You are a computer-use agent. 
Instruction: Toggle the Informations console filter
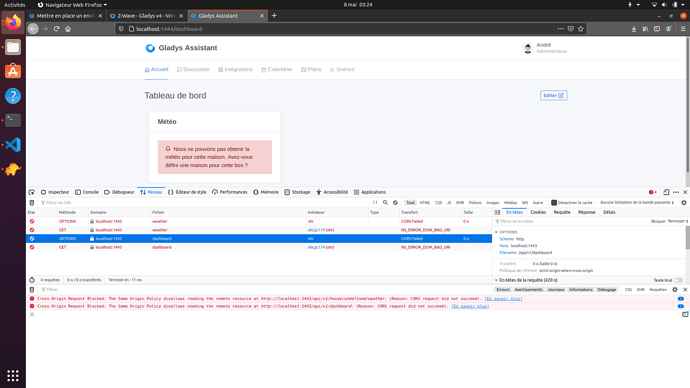(x=580, y=290)
